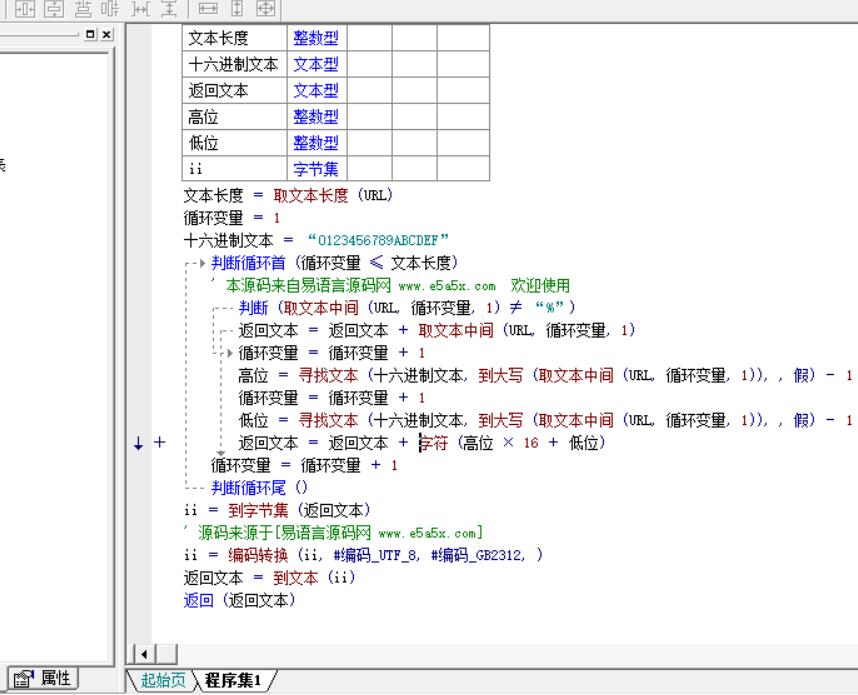The height and width of the screenshot is (695, 858).
Task: Click 字符 (高位 × 16 + 低位) expression
Action: tap(512, 443)
